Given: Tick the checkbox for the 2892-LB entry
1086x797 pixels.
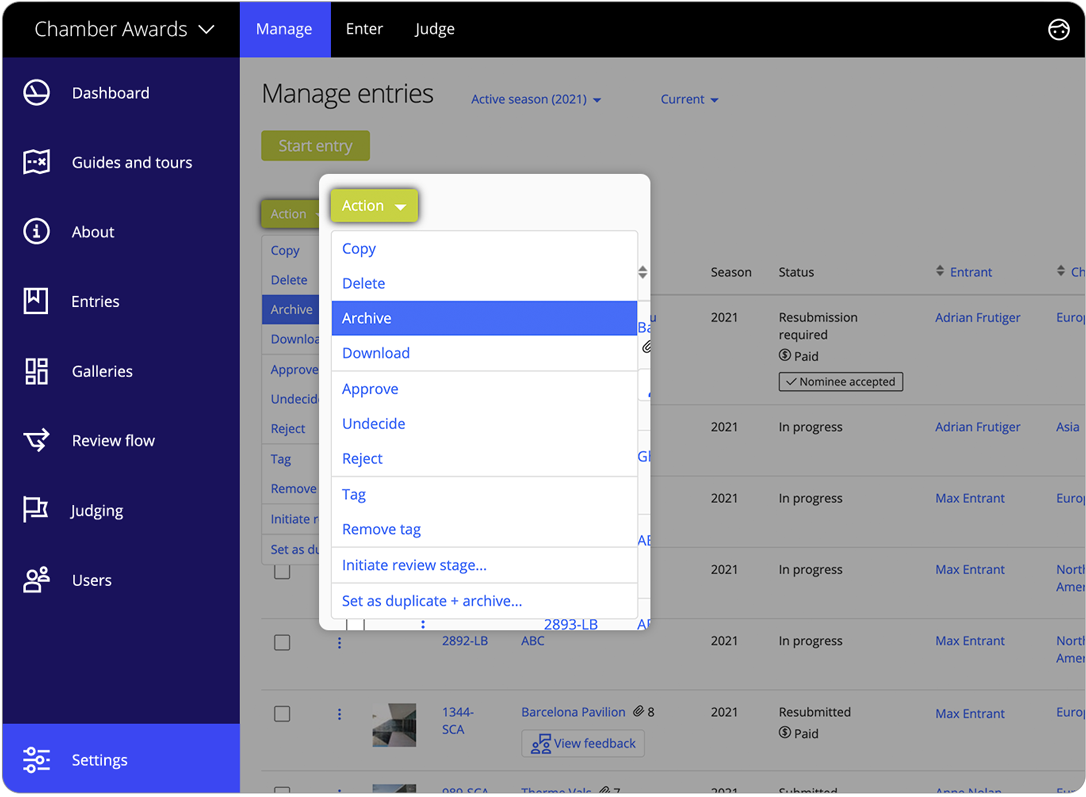Looking at the screenshot, I should click(x=282, y=642).
